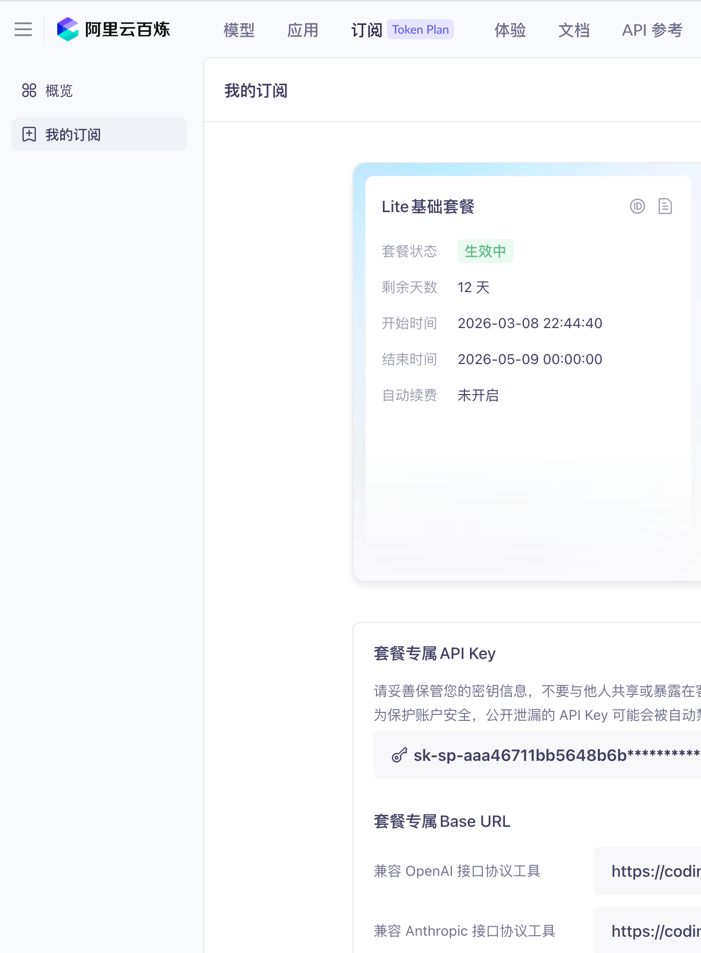Select the 订阅 tab in top navigation
The width and height of the screenshot is (701, 953).
pyautogui.click(x=366, y=30)
